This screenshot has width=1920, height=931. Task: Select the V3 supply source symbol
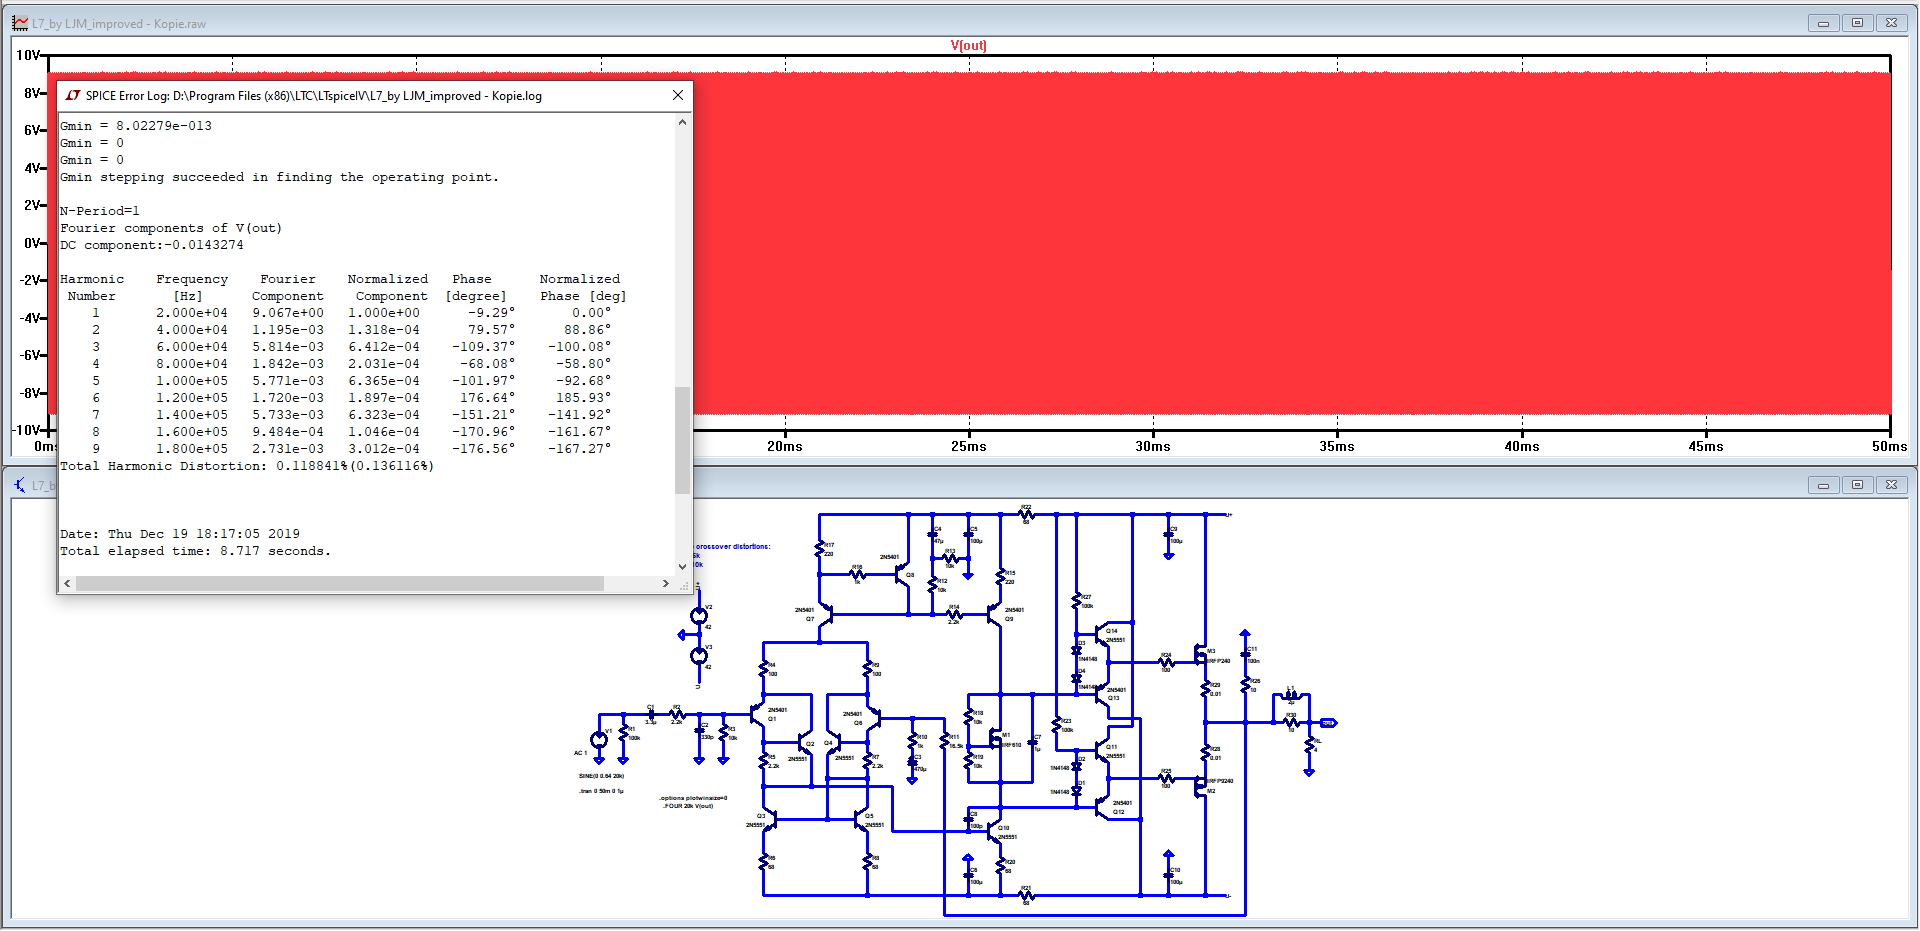(699, 656)
